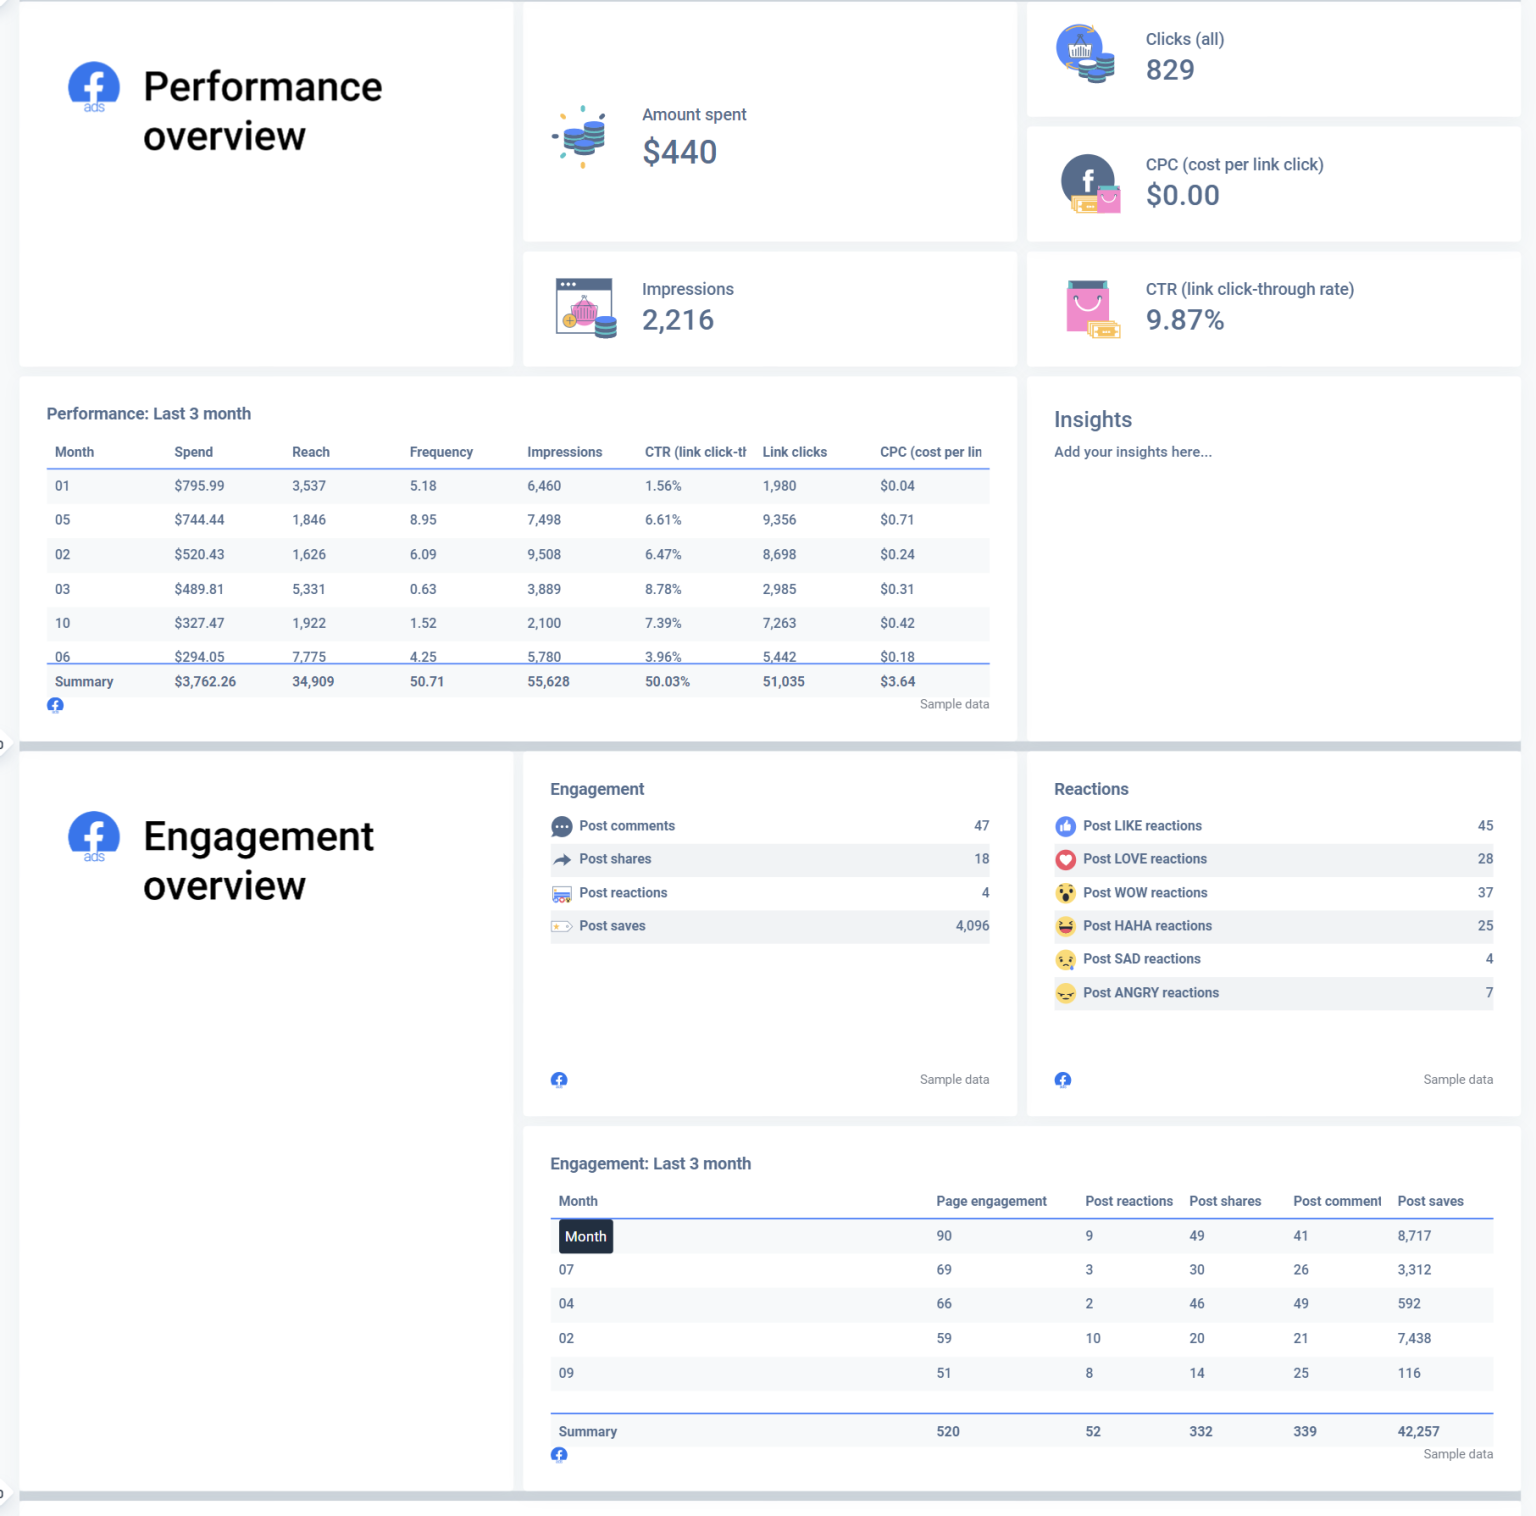This screenshot has width=1536, height=1516.
Task: Click the Sample data link under the Performance table
Action: pyautogui.click(x=954, y=704)
